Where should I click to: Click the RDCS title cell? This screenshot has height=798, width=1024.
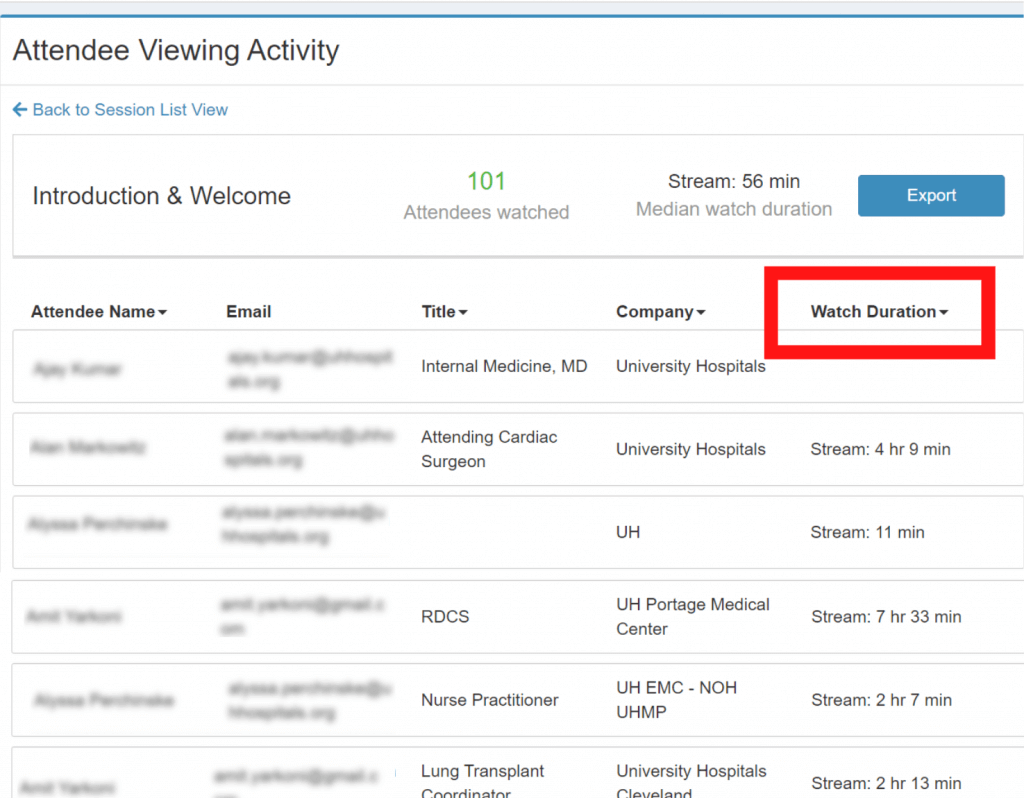(x=445, y=617)
